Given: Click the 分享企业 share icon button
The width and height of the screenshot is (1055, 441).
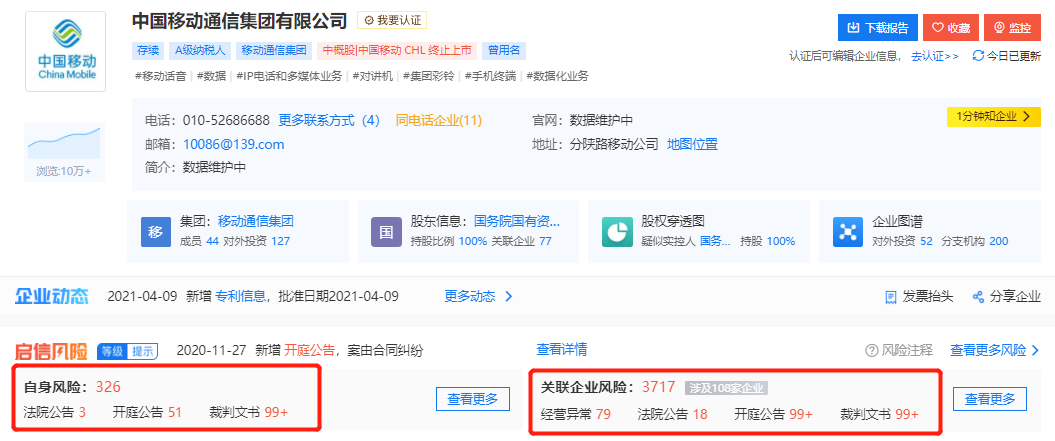Looking at the screenshot, I should pyautogui.click(x=1007, y=296).
